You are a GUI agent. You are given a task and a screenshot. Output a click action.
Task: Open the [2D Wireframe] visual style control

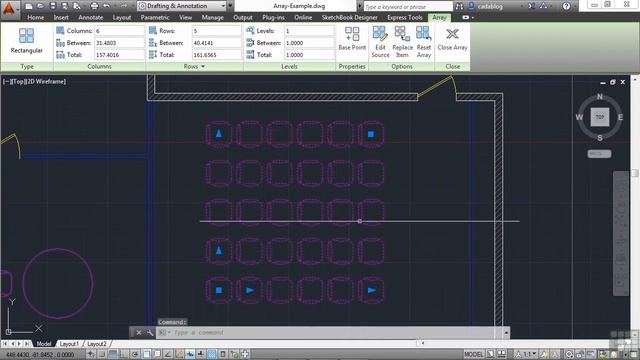click(x=46, y=82)
